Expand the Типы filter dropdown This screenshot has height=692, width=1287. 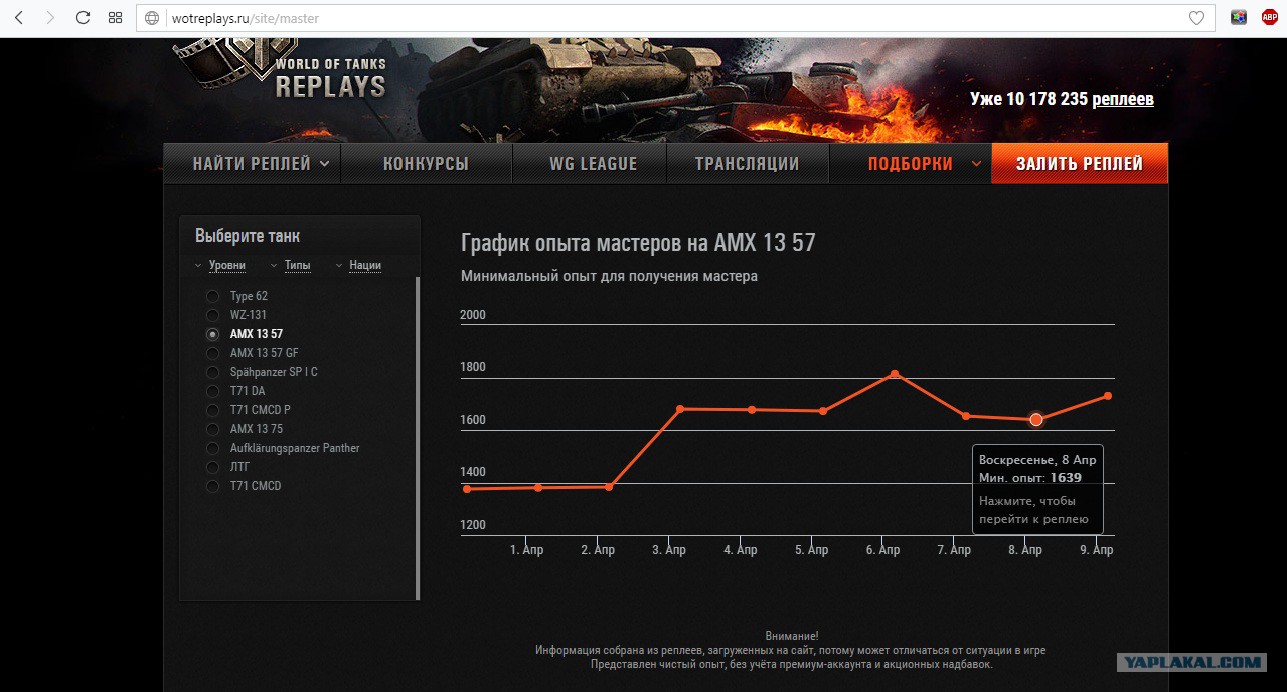[x=290, y=265]
